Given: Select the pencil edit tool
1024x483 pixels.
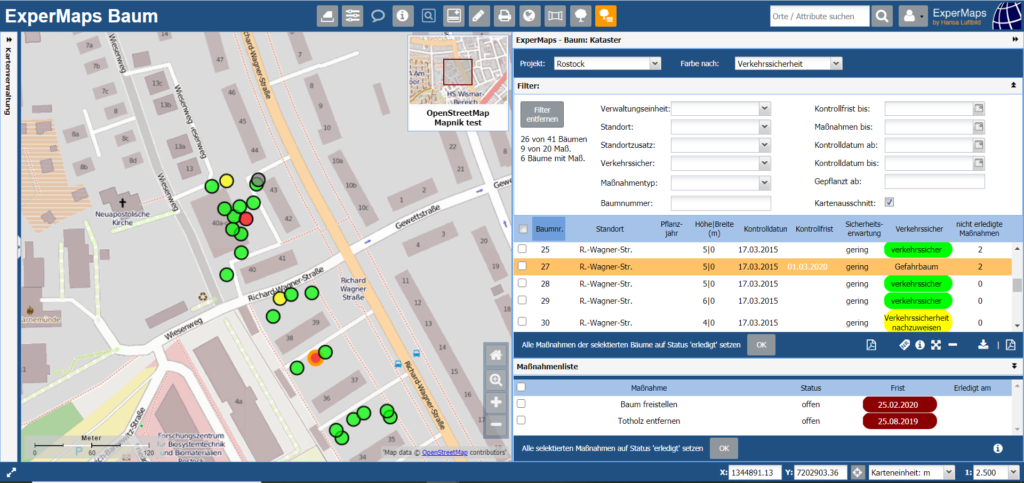Looking at the screenshot, I should 479,16.
